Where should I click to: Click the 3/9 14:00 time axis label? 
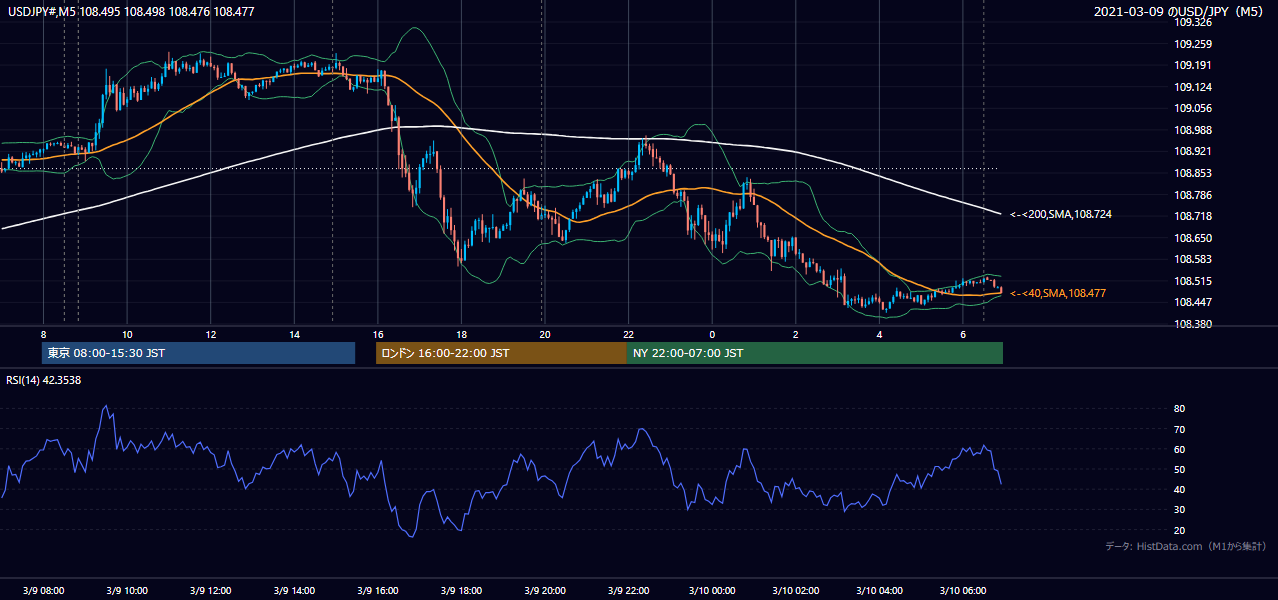point(295,590)
